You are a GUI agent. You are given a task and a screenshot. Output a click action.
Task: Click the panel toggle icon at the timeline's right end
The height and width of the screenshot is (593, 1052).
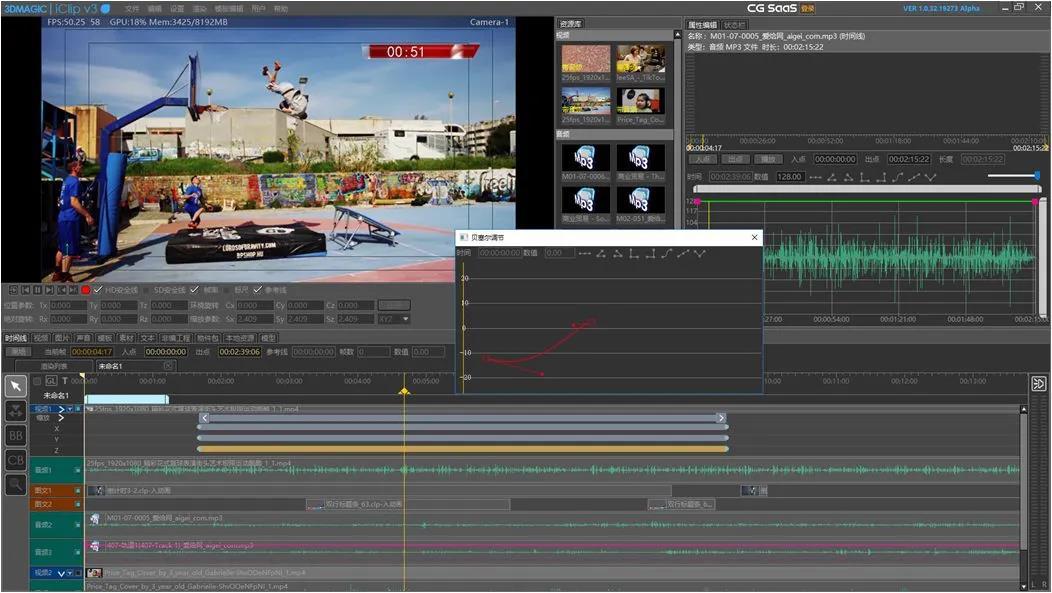(1039, 384)
